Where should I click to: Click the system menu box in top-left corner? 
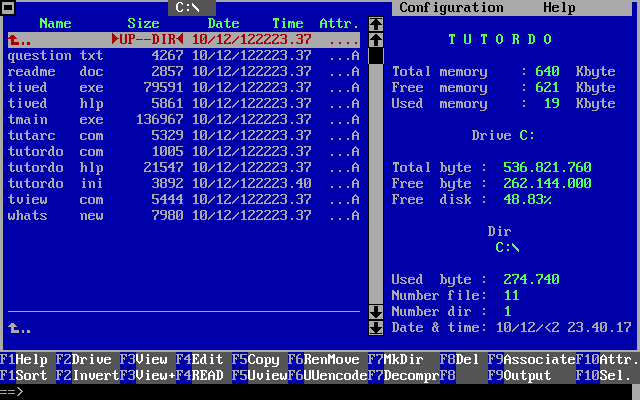[x=7, y=7]
